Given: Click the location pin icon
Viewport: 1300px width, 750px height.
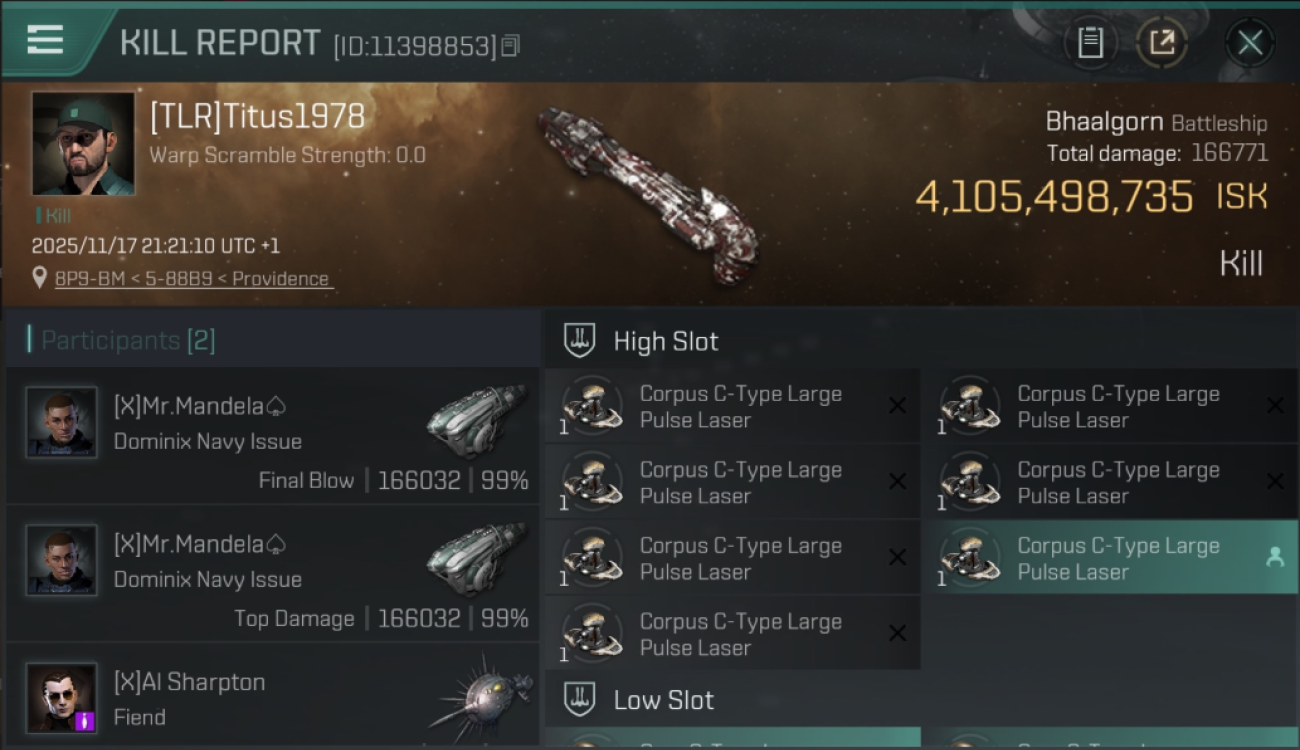Looking at the screenshot, I should (40, 278).
